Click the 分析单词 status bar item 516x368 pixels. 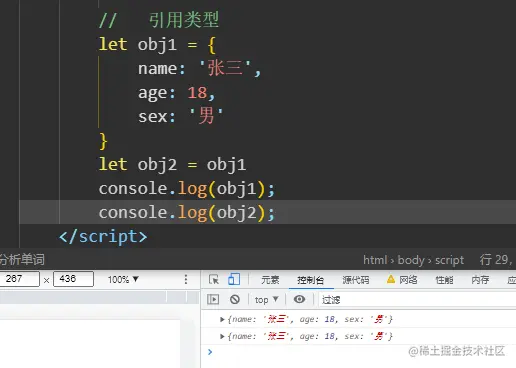22,260
